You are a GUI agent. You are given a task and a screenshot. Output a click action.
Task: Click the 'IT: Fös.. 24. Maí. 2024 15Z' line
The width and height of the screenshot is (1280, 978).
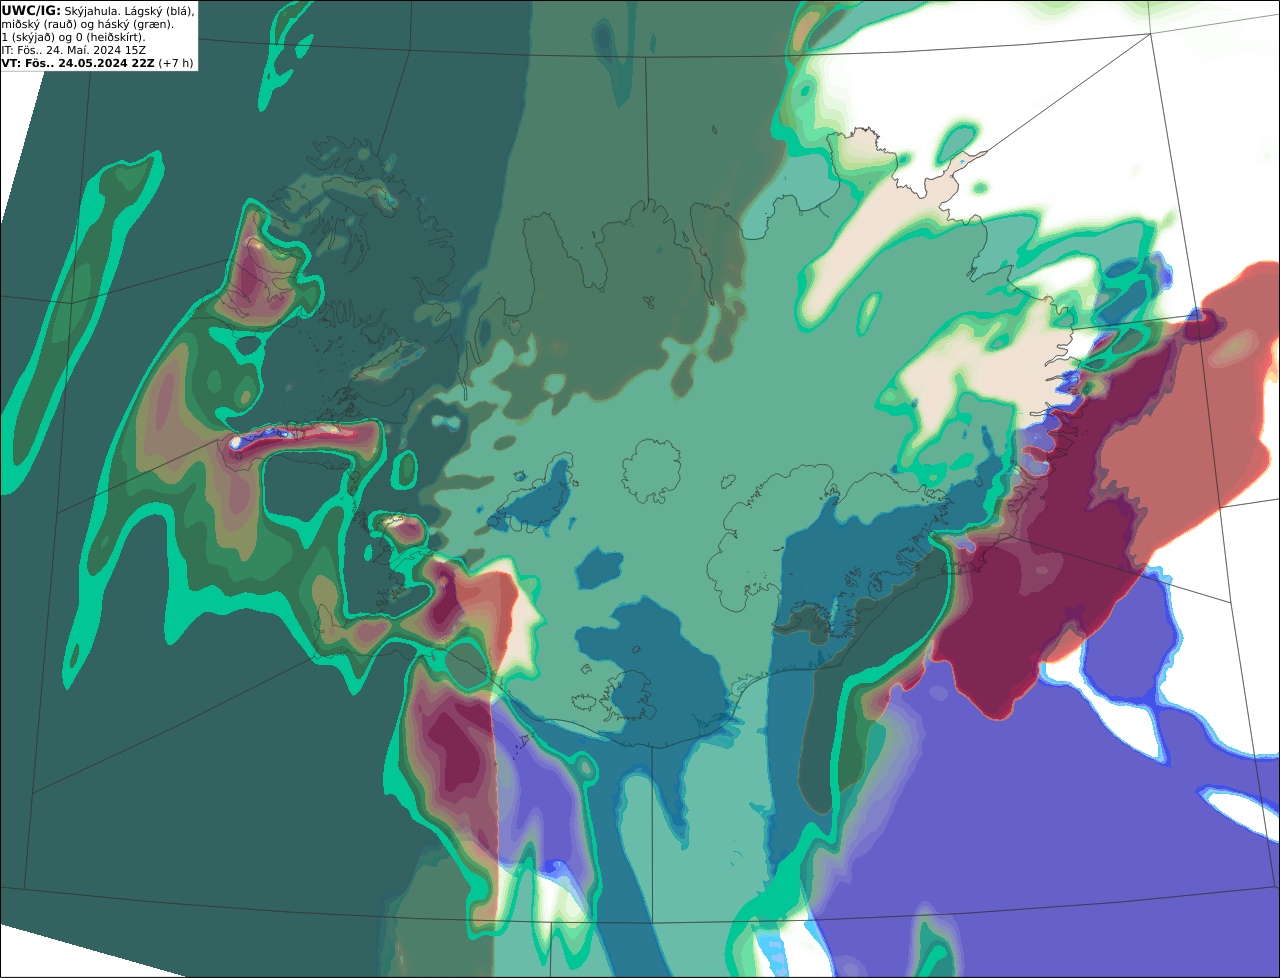(73, 50)
